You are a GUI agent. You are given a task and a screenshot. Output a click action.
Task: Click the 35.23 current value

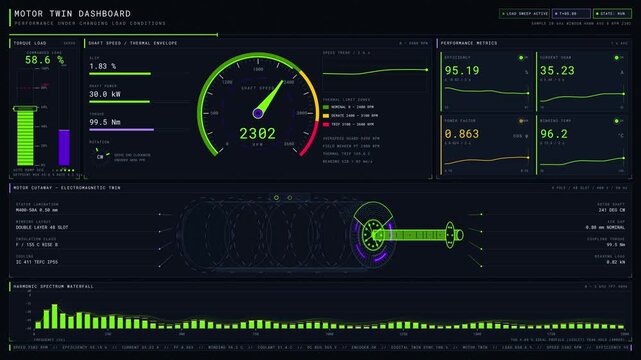pos(557,71)
